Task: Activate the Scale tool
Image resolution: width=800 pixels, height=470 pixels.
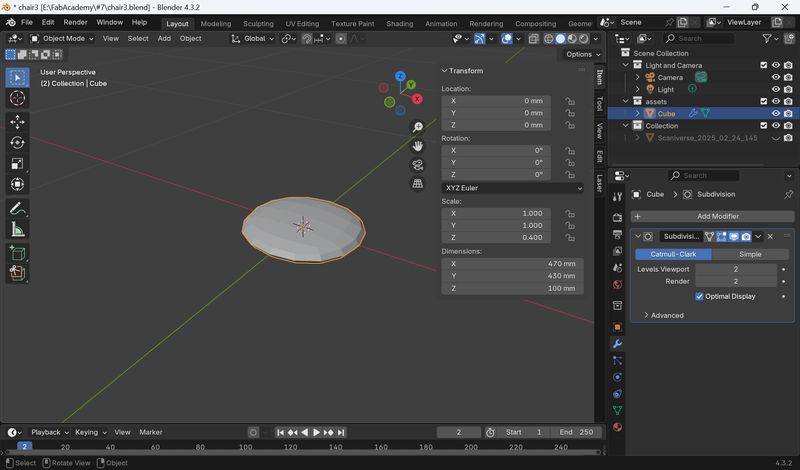Action: 17,163
